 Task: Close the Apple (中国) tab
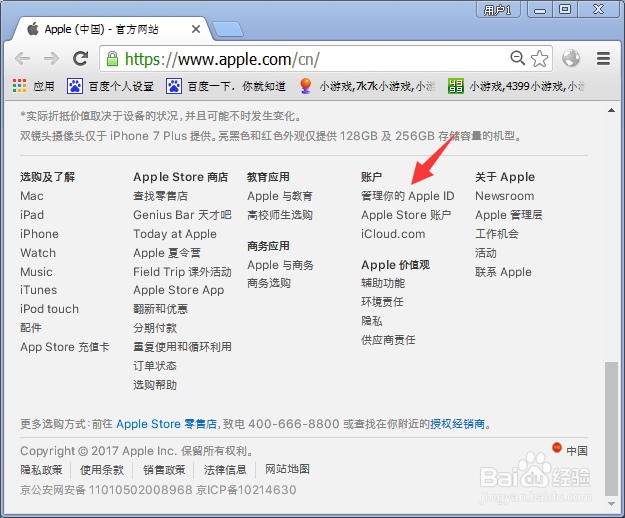[x=196, y=29]
